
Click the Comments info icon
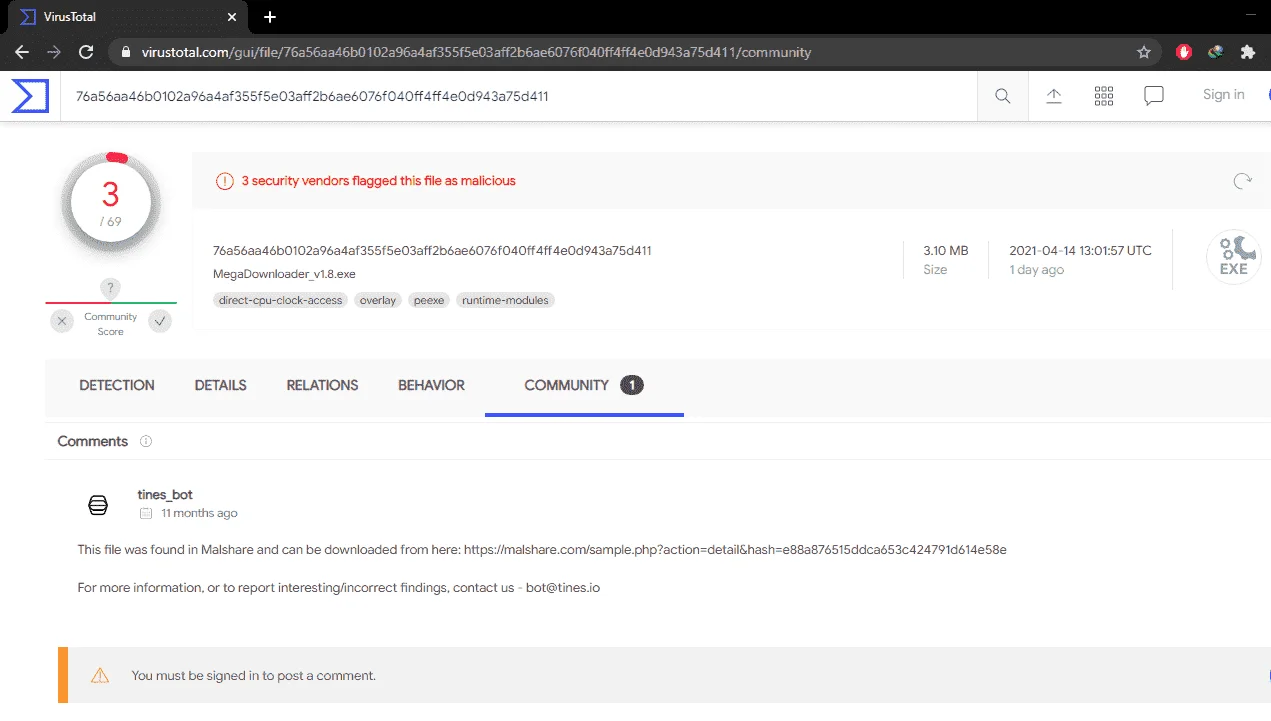tap(146, 441)
